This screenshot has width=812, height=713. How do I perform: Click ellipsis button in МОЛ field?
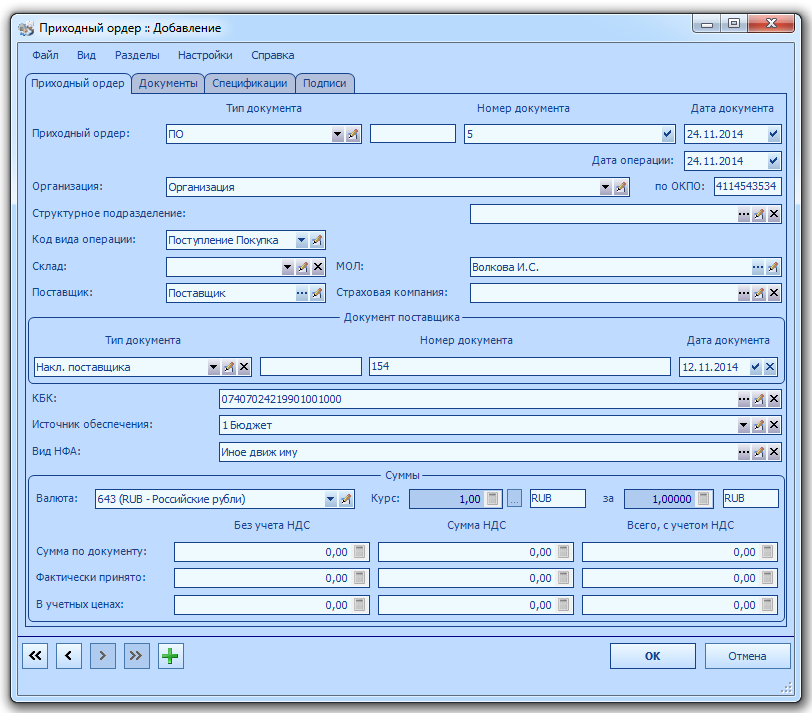(x=758, y=268)
